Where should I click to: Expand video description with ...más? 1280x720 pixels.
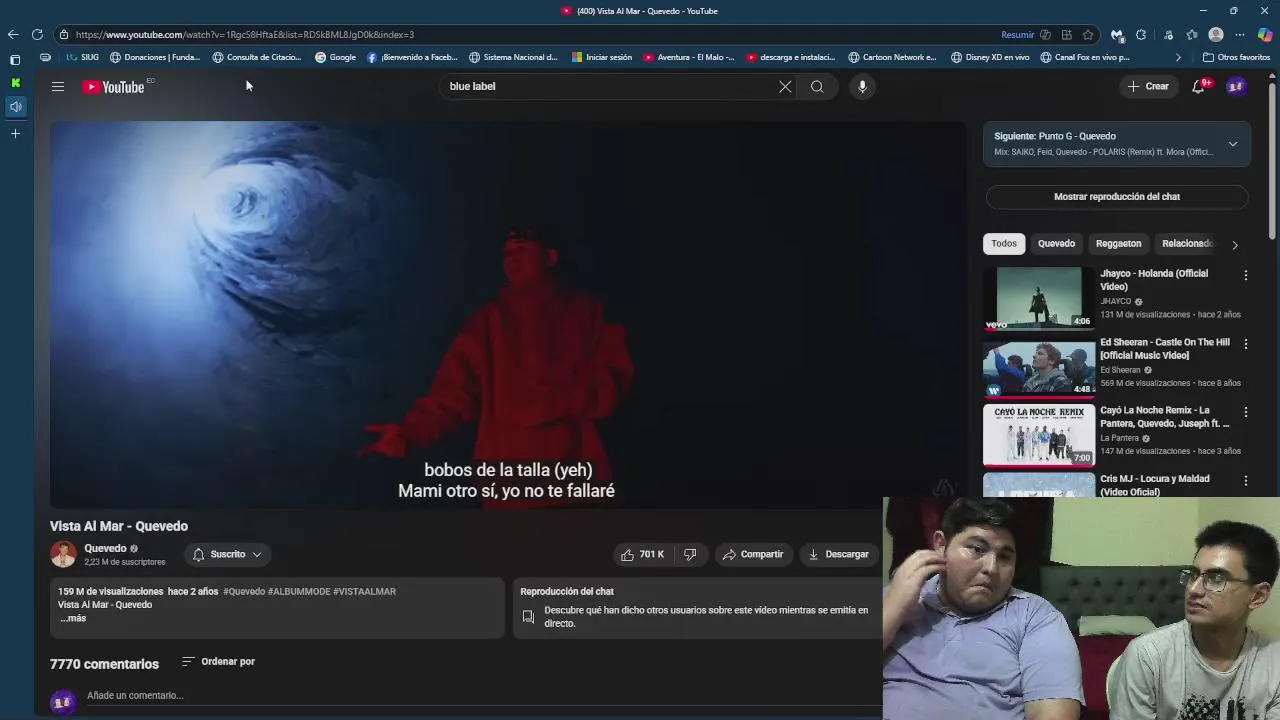point(73,618)
